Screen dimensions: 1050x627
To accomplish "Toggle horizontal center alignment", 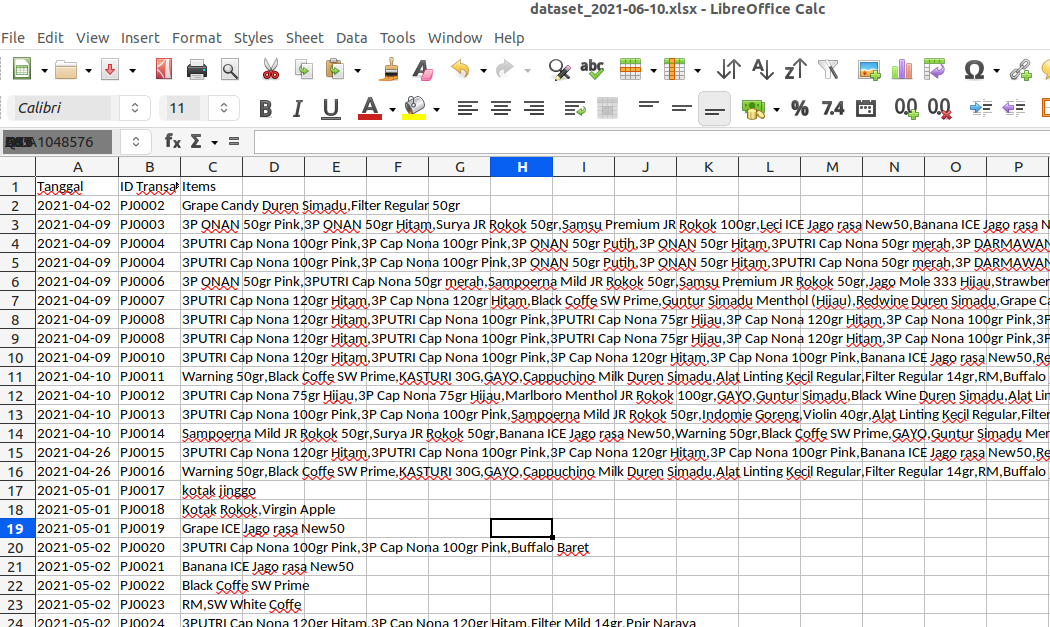I will tap(500, 108).
